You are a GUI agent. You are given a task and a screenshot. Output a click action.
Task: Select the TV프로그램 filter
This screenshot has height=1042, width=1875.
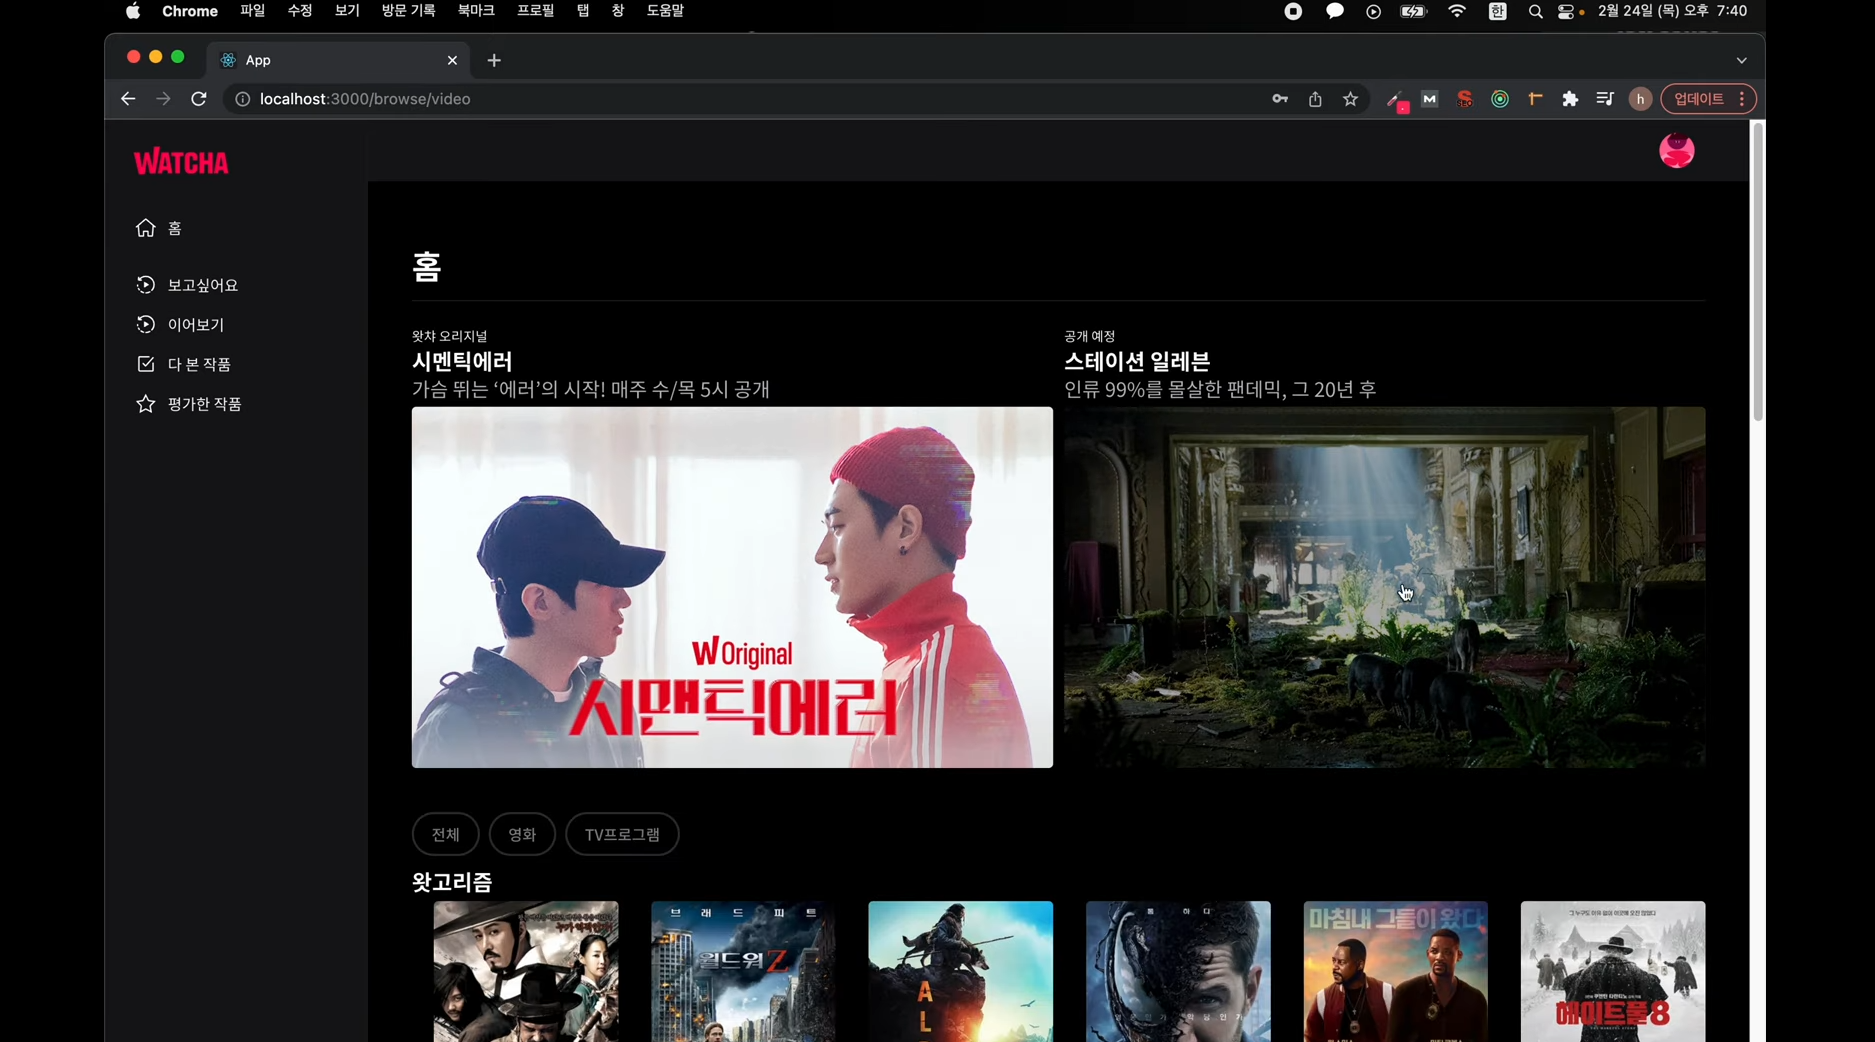click(622, 834)
